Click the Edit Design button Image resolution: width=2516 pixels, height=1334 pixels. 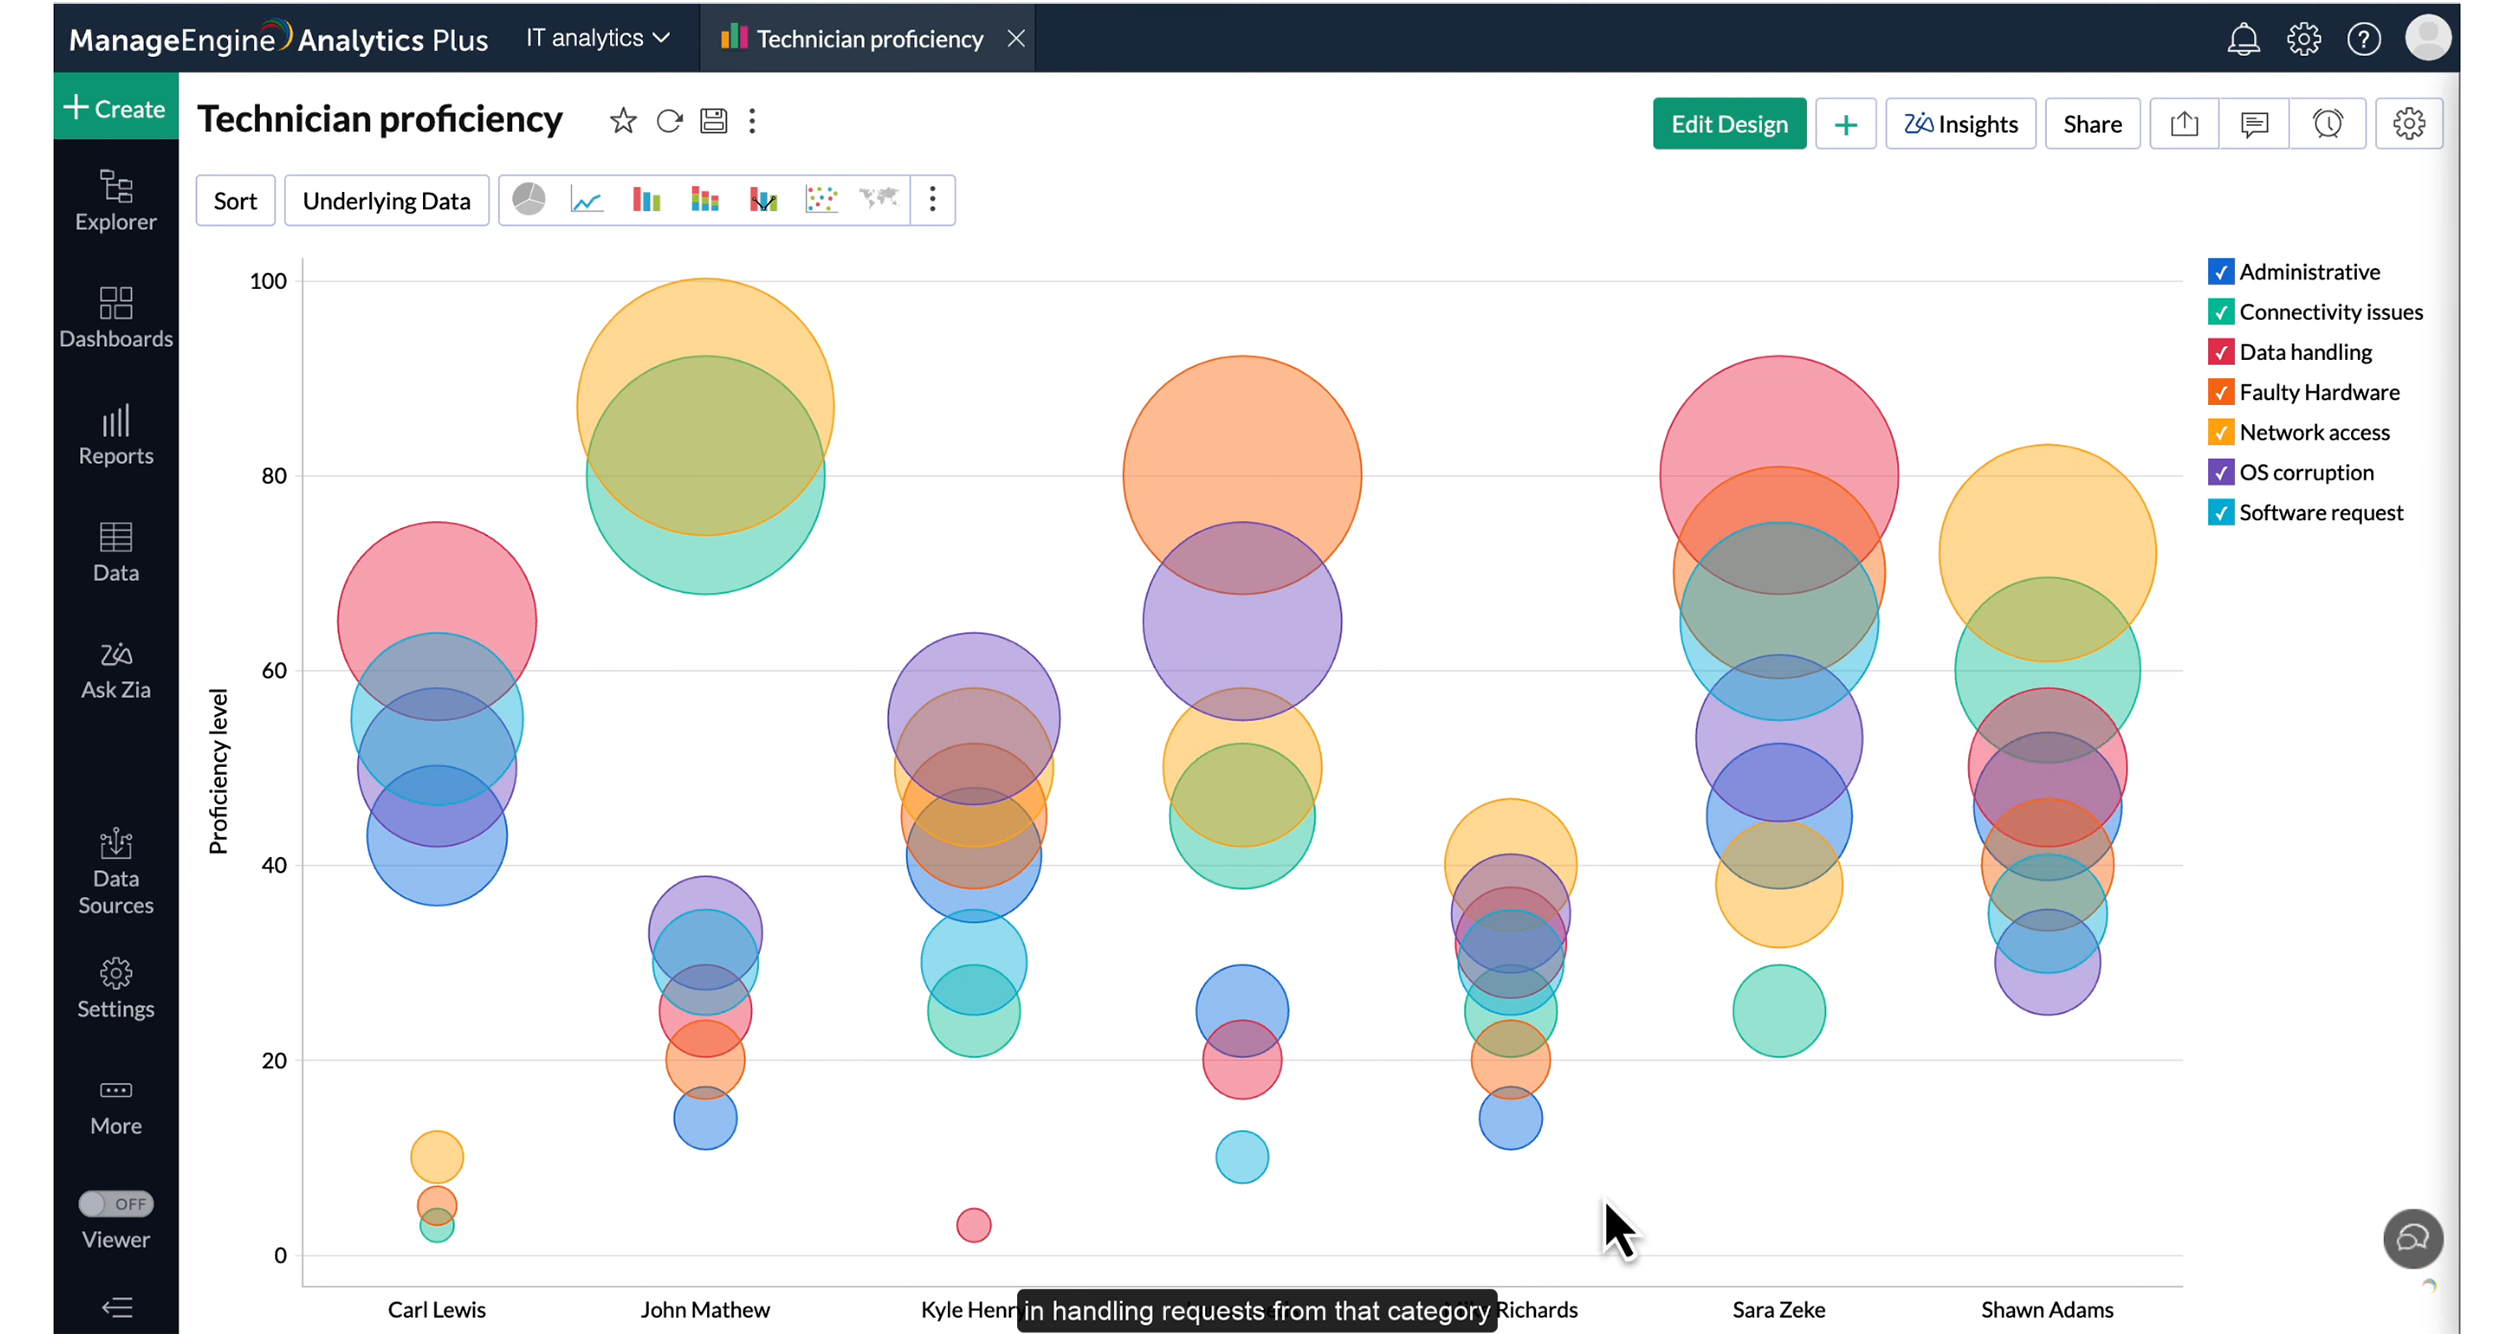coord(1728,124)
